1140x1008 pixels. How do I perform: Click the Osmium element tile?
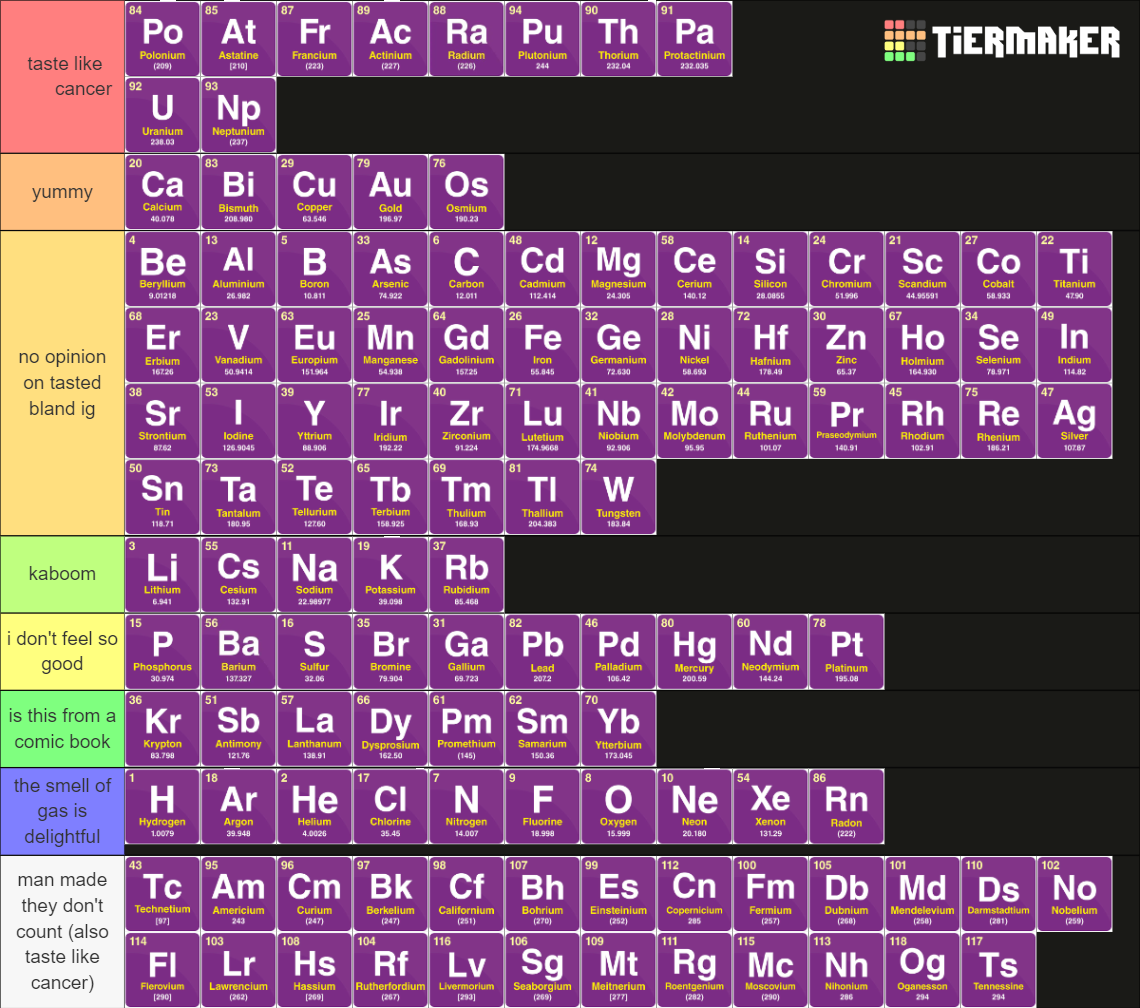coord(466,192)
